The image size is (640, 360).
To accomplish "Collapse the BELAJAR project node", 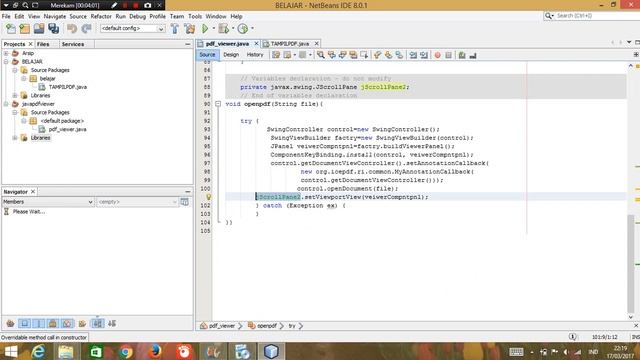I will tap(6, 62).
